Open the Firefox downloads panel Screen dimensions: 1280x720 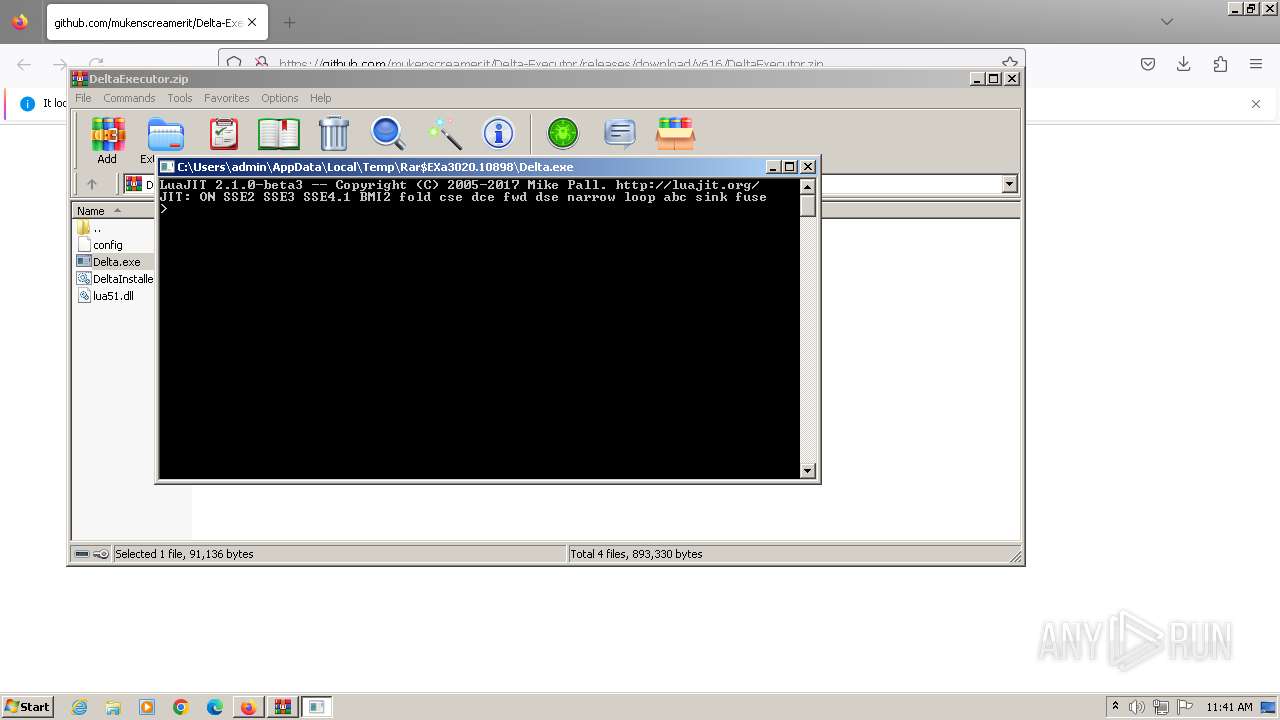(x=1184, y=64)
